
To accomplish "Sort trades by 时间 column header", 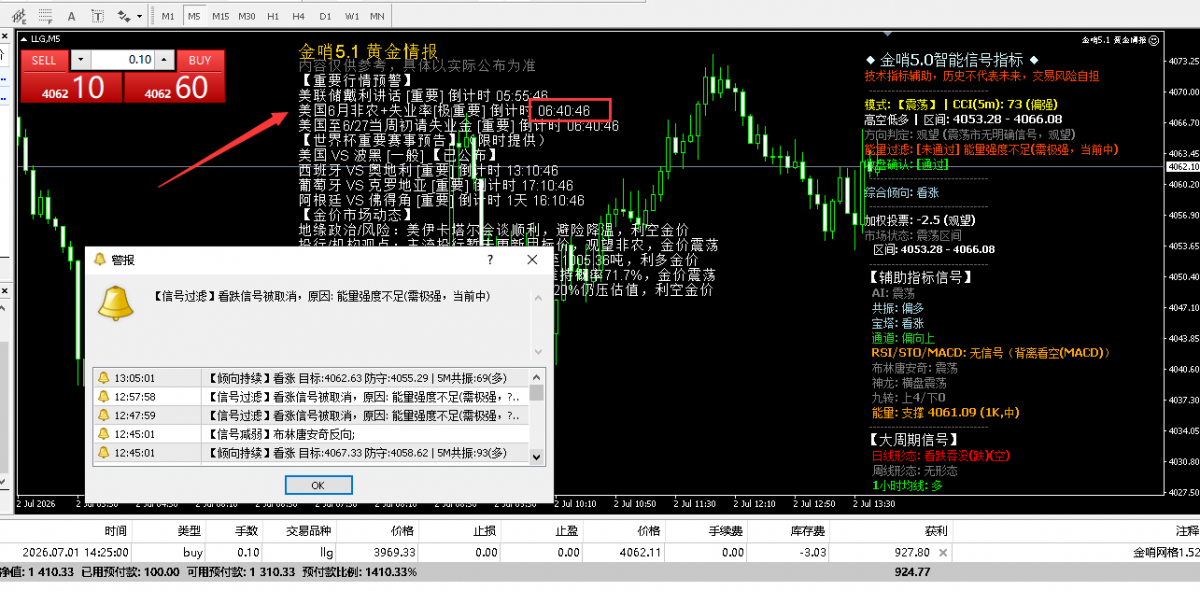I will (x=115, y=531).
